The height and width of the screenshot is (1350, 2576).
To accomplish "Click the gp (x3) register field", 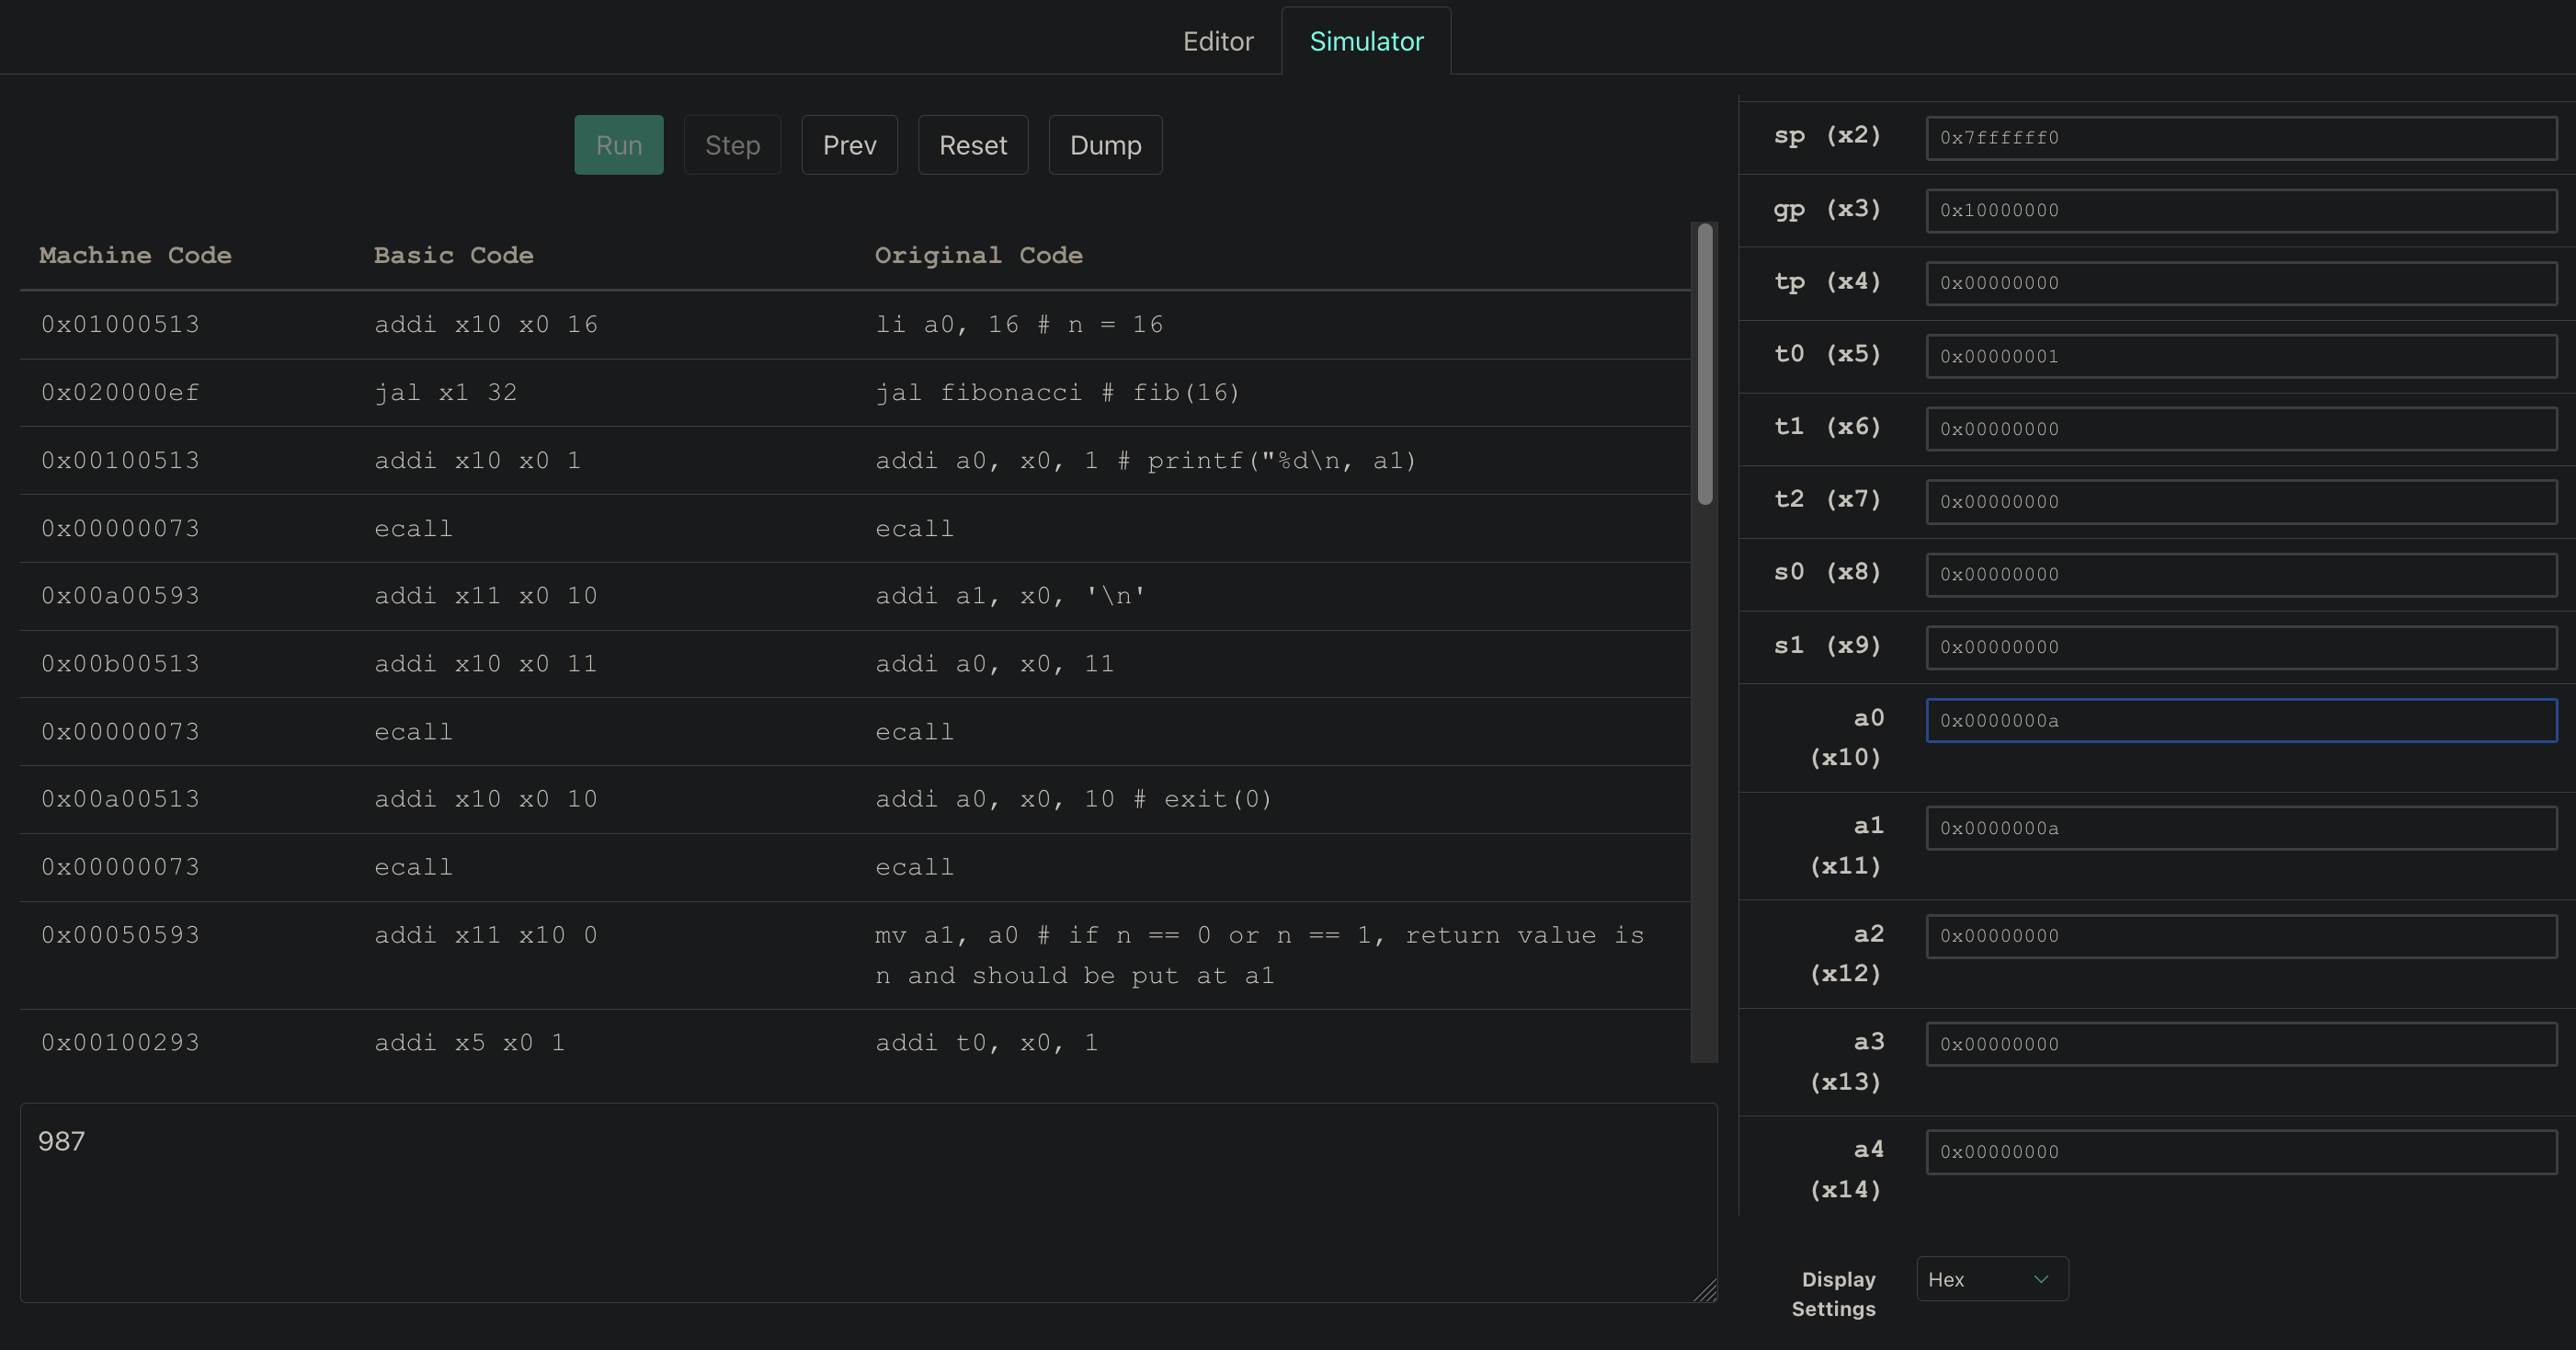I will tap(2240, 210).
